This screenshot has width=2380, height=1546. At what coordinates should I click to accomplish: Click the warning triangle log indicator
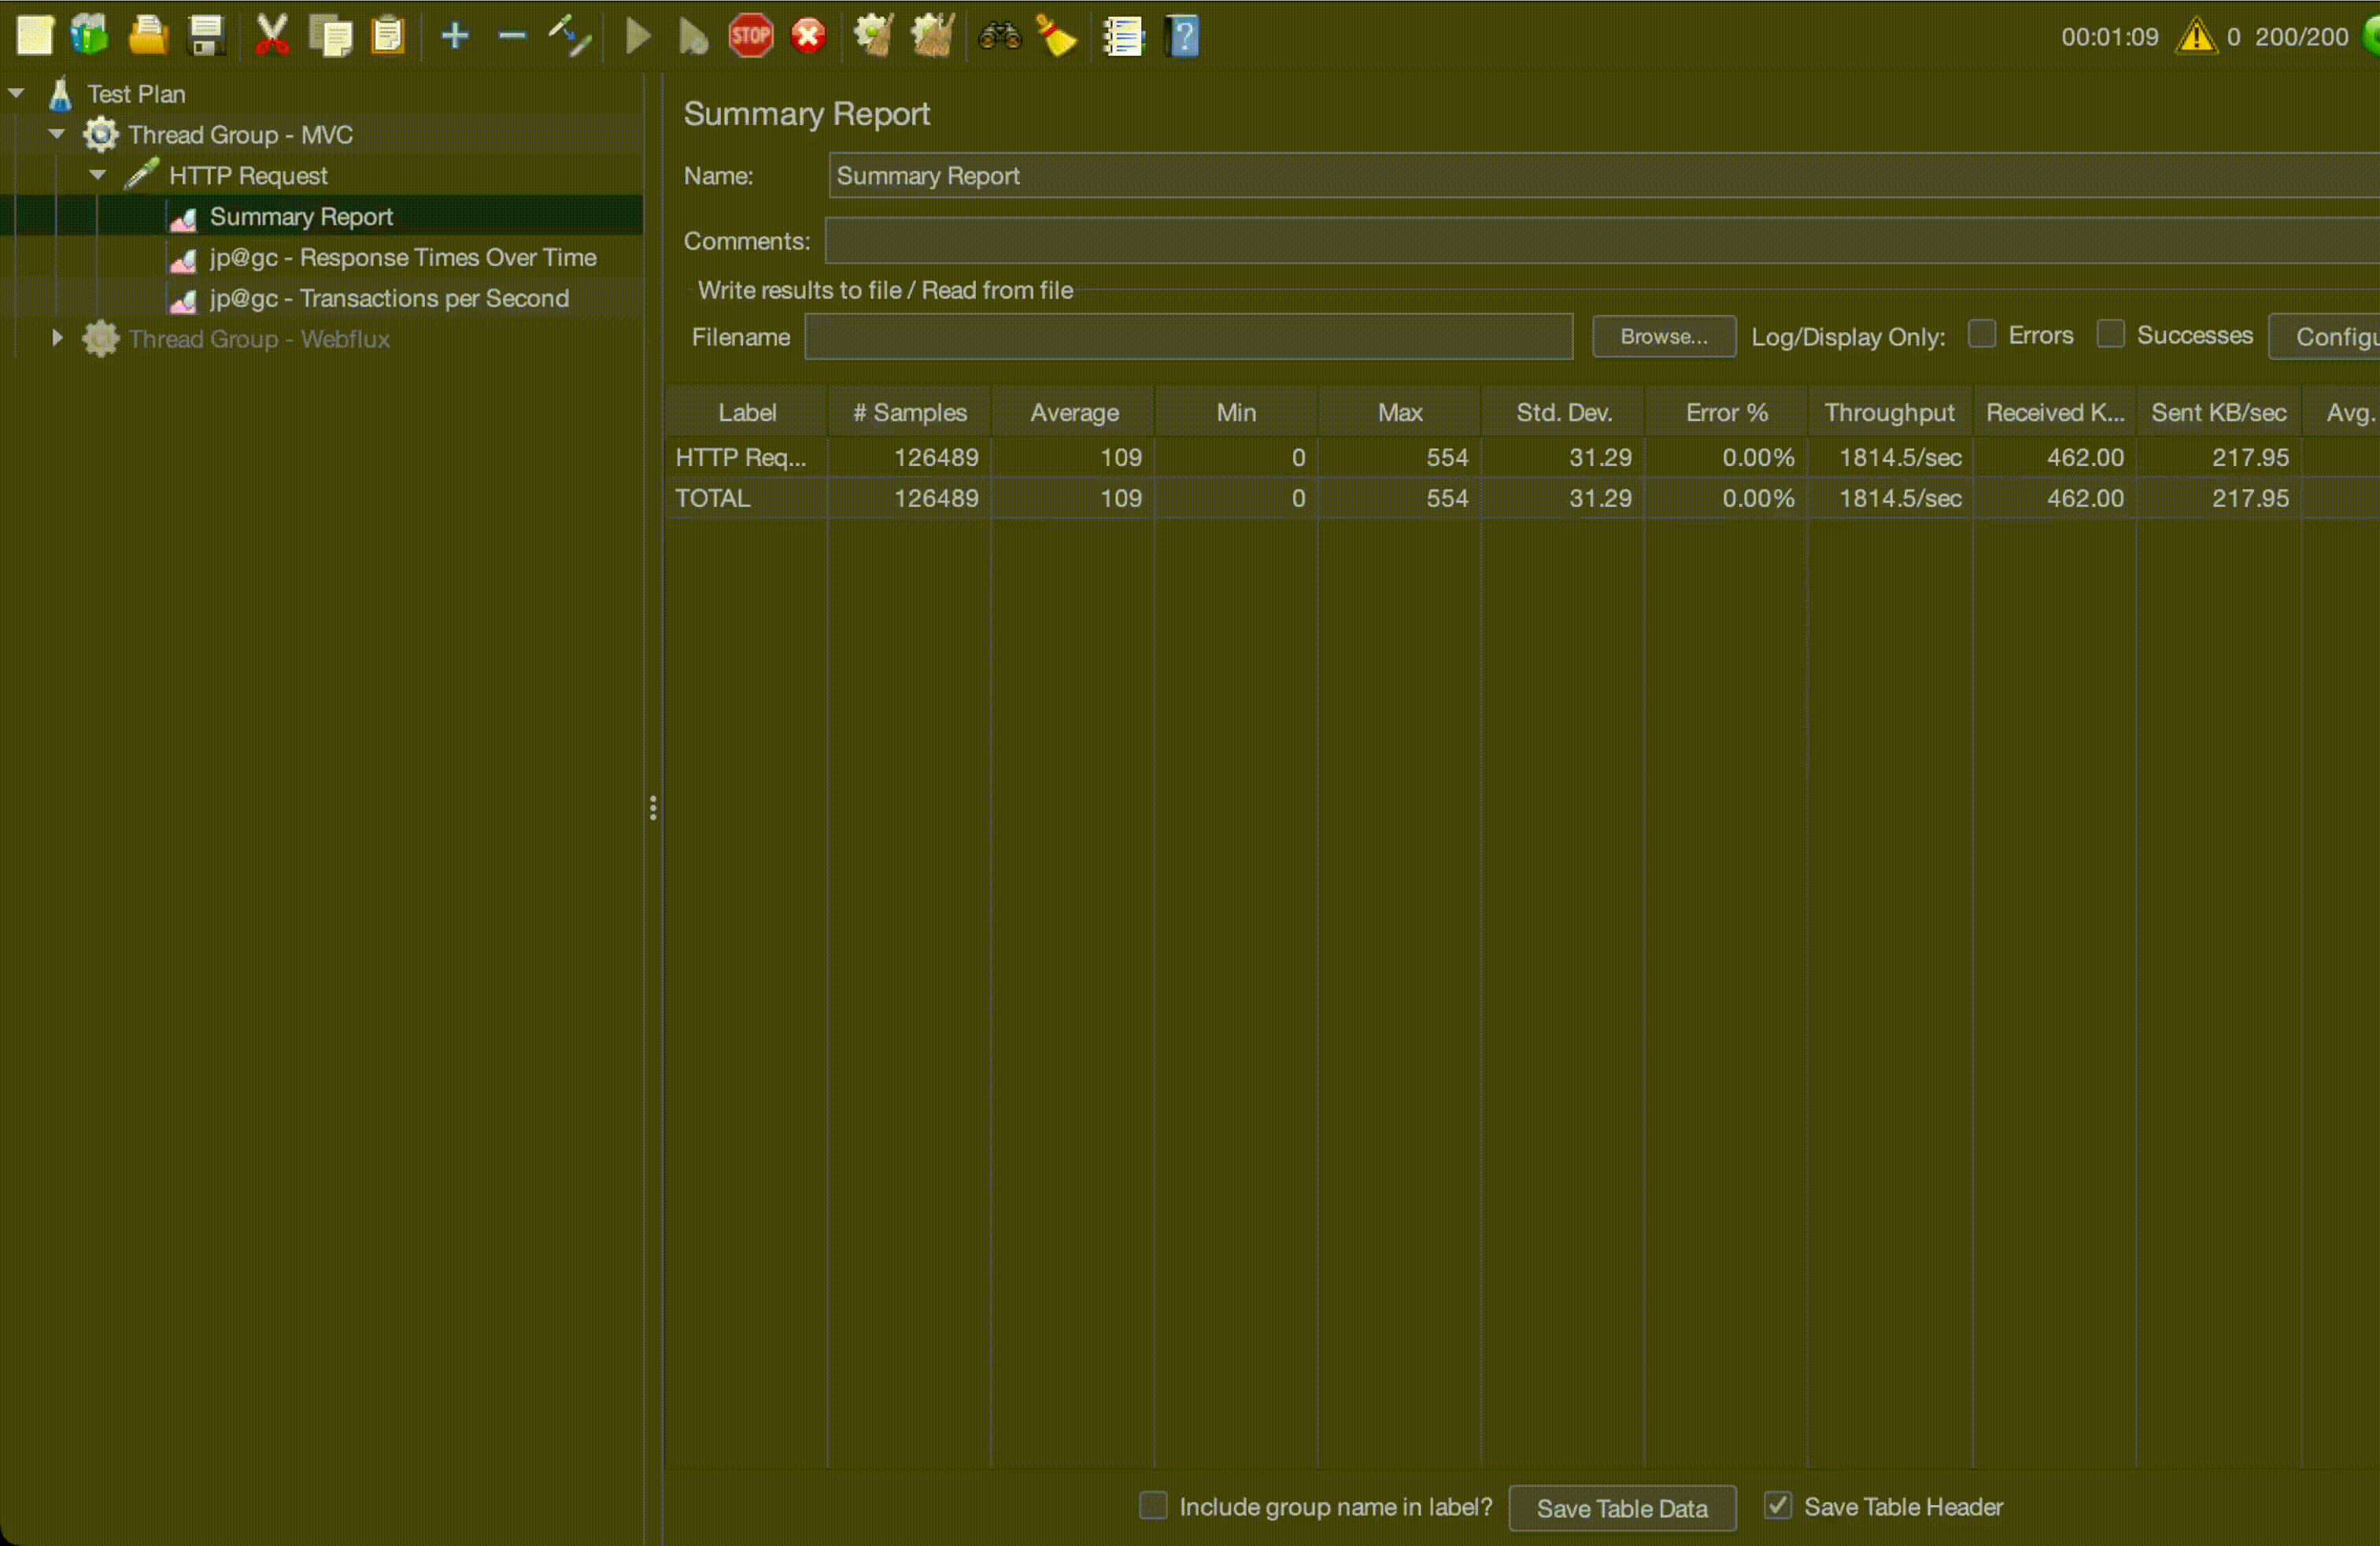coord(2195,37)
